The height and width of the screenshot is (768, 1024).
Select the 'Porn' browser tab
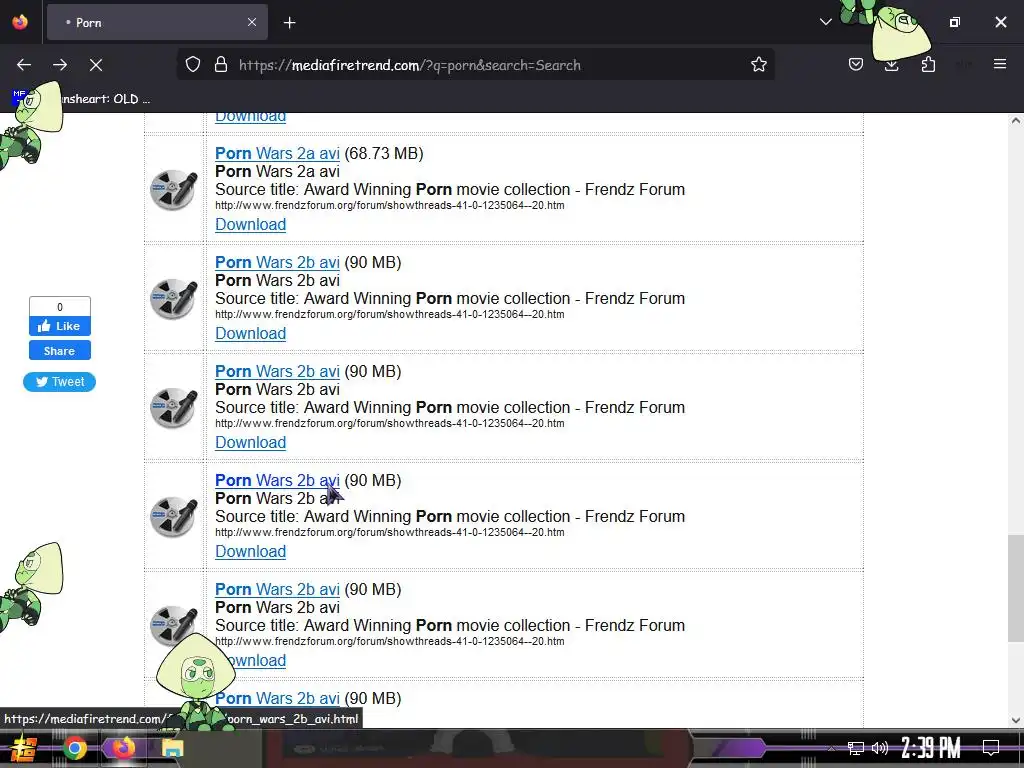tap(157, 22)
